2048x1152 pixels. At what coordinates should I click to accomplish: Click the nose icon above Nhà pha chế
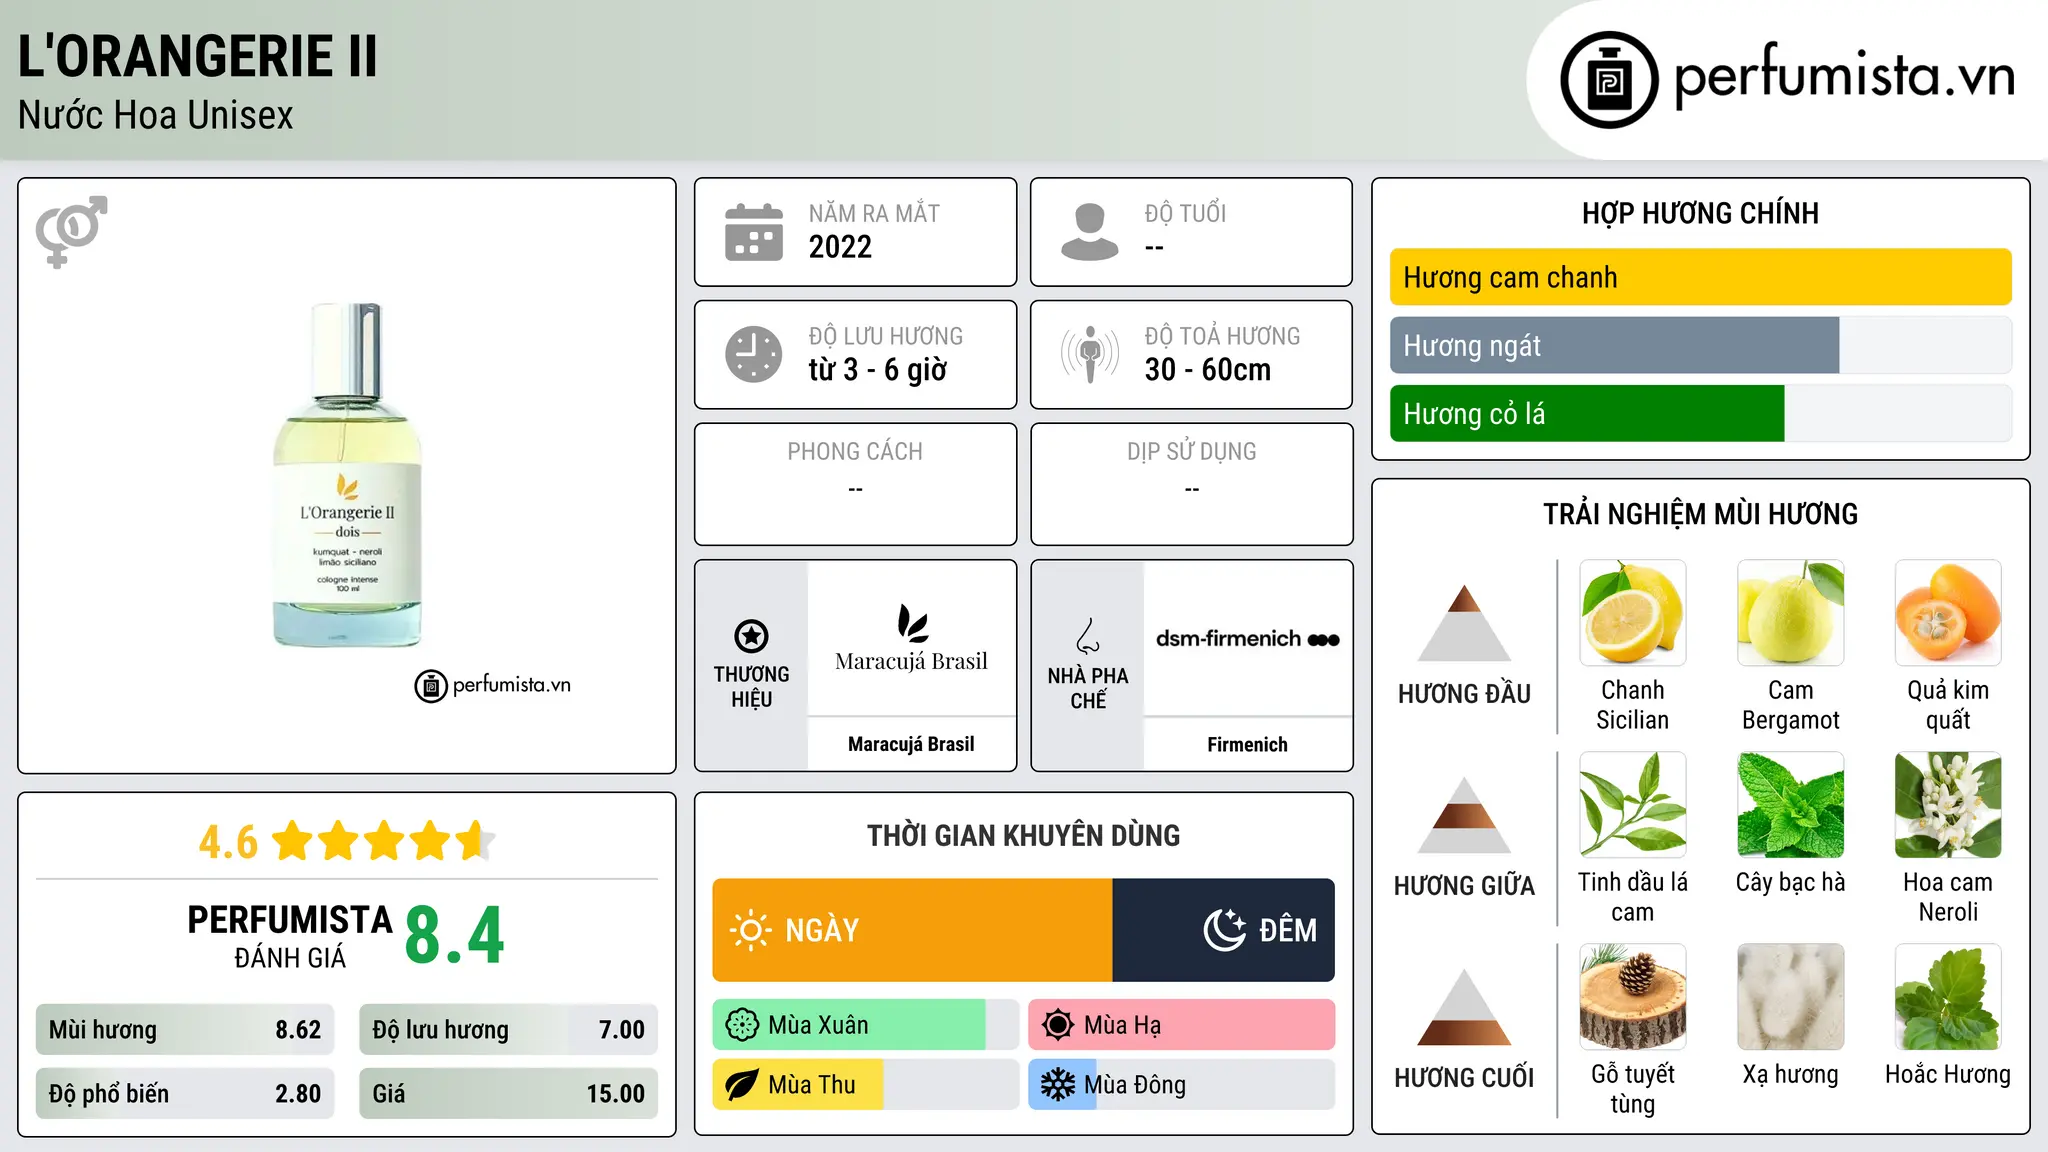pos(1088,636)
